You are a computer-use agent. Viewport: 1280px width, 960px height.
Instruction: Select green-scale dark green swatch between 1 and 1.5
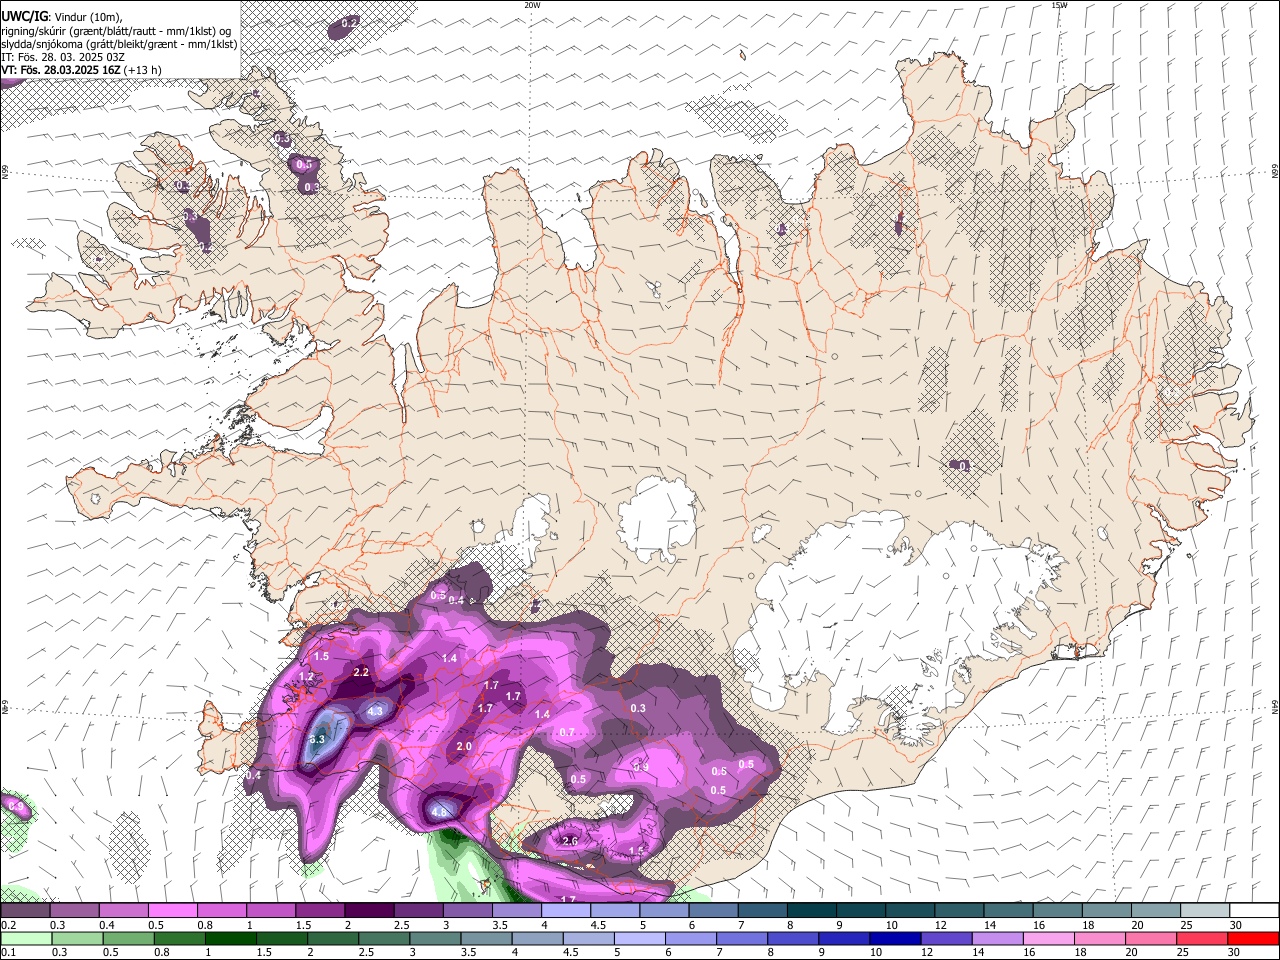click(230, 938)
